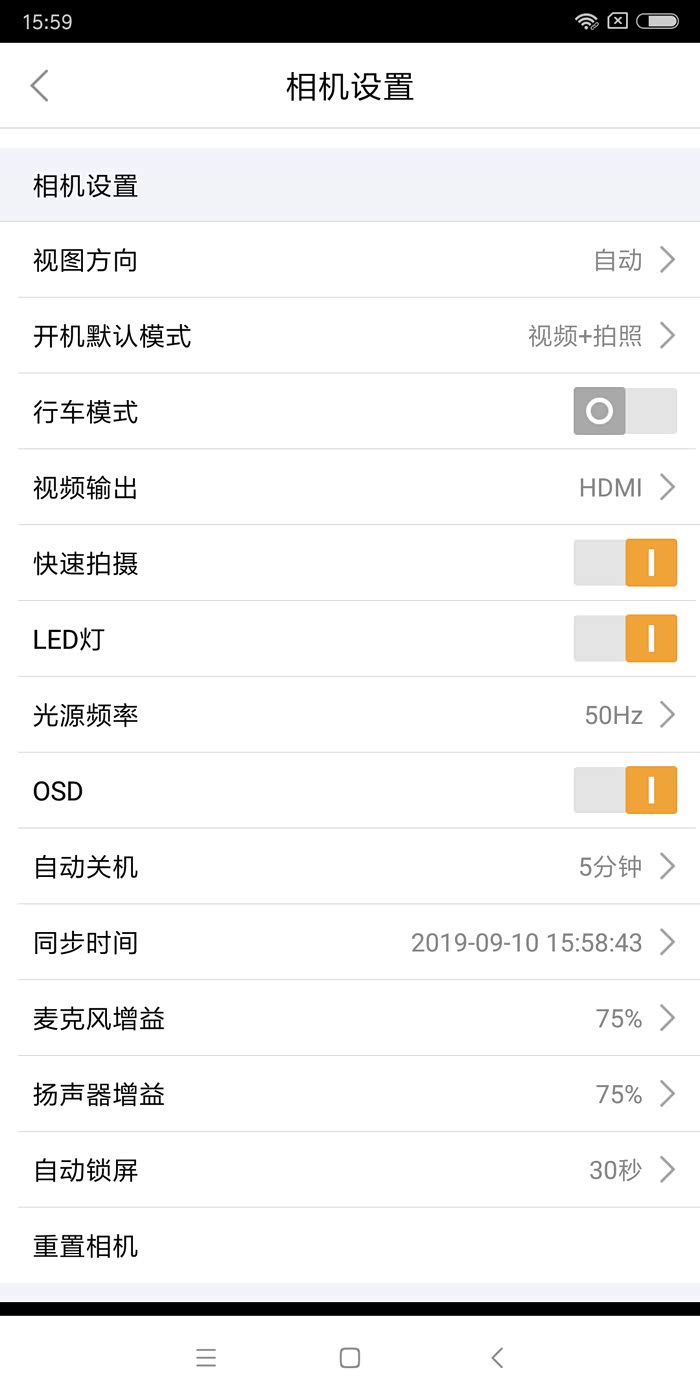The height and width of the screenshot is (1400, 700).
Task: Tap the back arrow in header
Action: (39, 86)
